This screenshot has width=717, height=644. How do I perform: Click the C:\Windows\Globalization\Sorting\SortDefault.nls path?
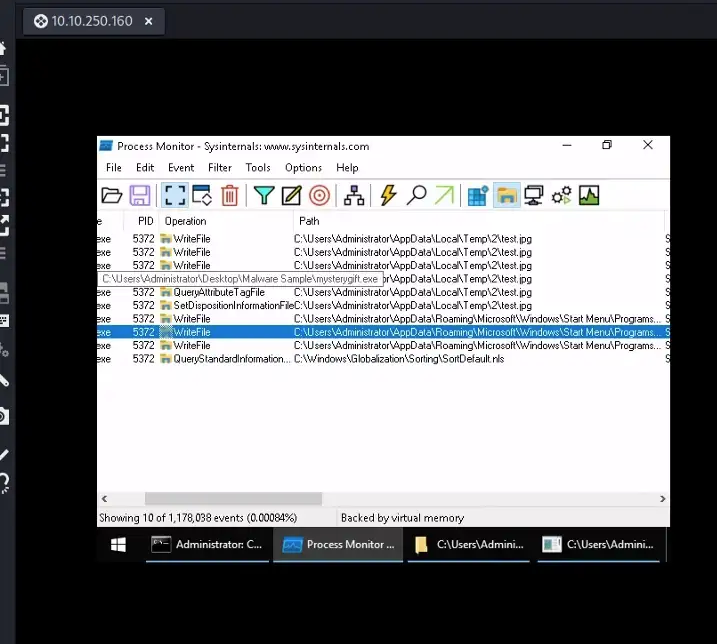(x=399, y=359)
